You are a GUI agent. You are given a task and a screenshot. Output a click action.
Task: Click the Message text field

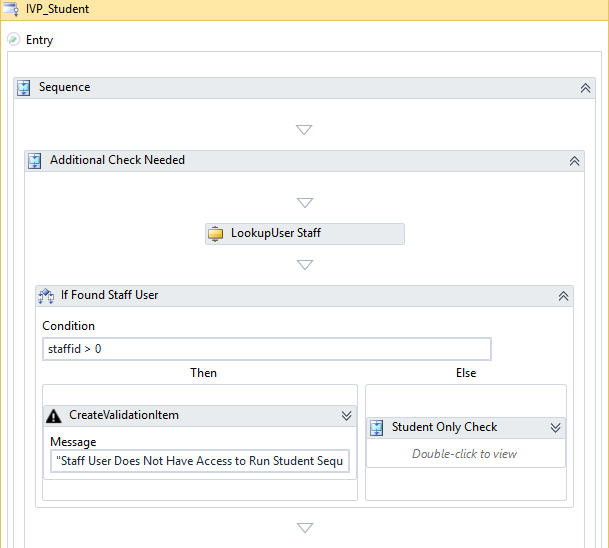pos(200,461)
